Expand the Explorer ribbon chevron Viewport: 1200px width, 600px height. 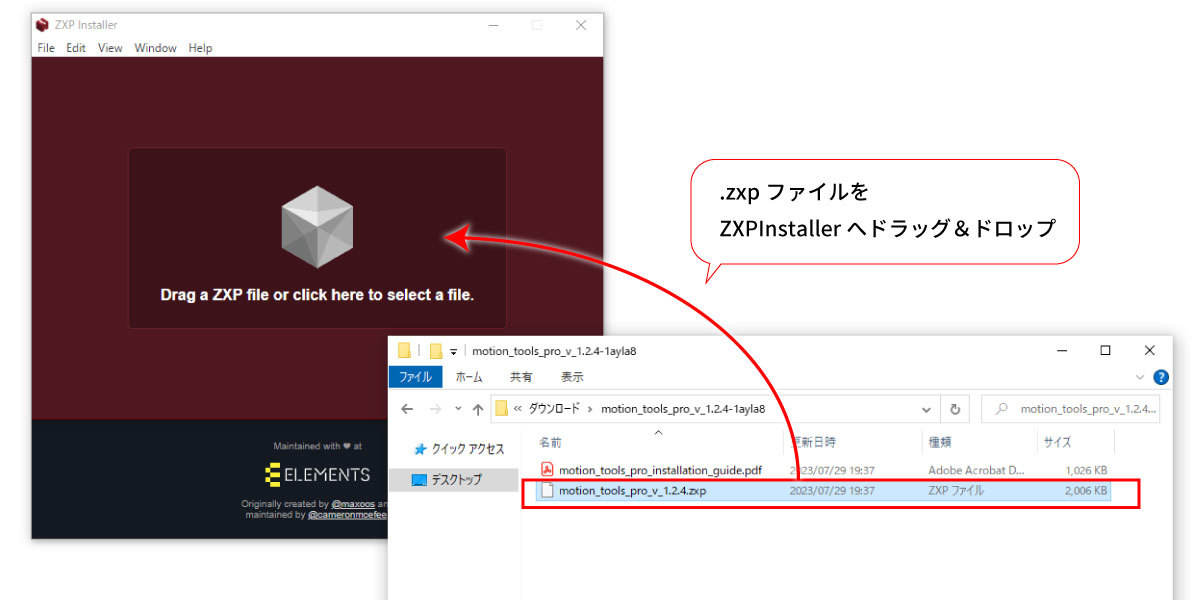pyautogui.click(x=1140, y=377)
